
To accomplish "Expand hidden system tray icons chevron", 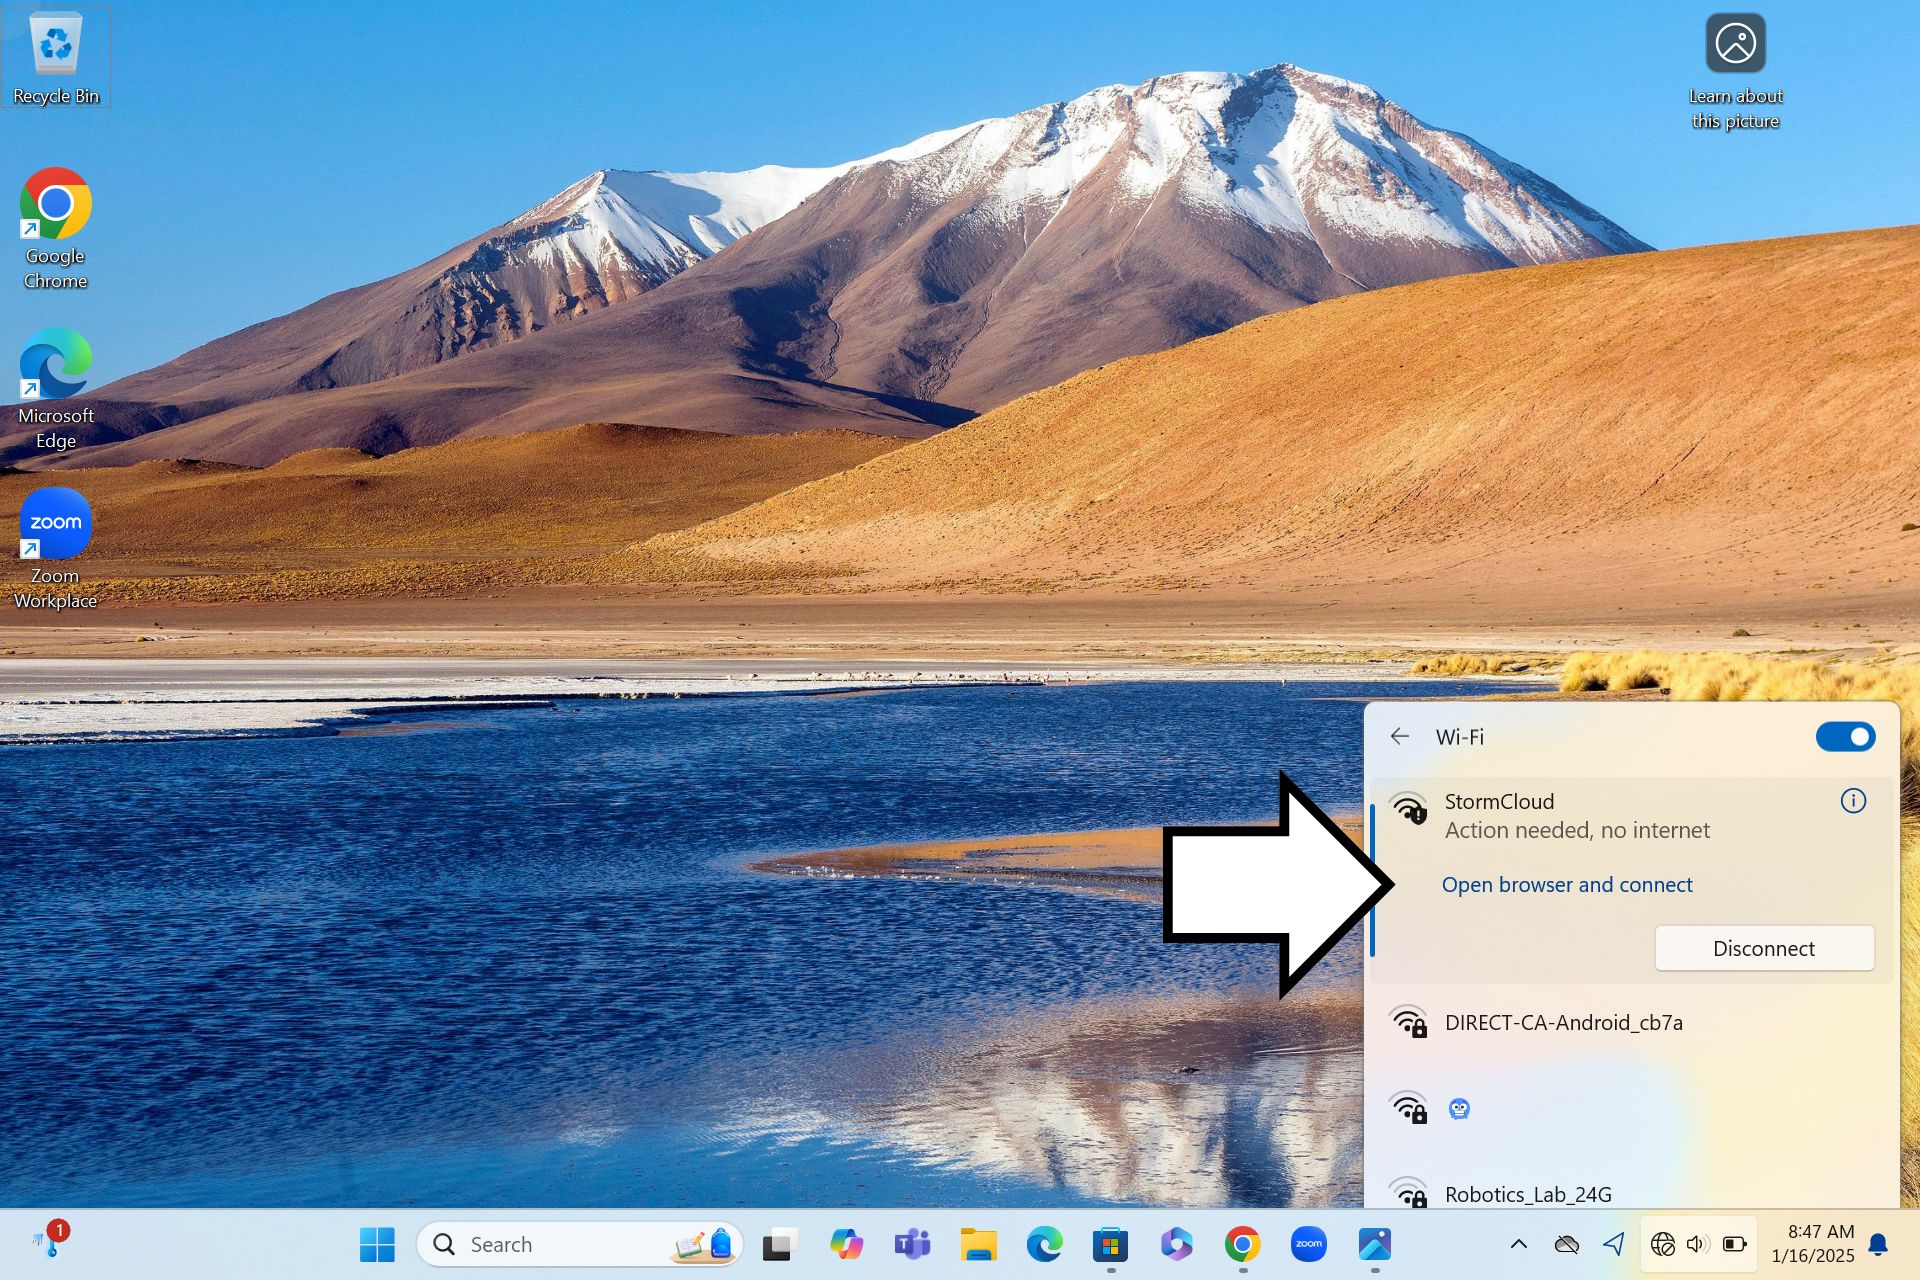I will coord(1518,1244).
